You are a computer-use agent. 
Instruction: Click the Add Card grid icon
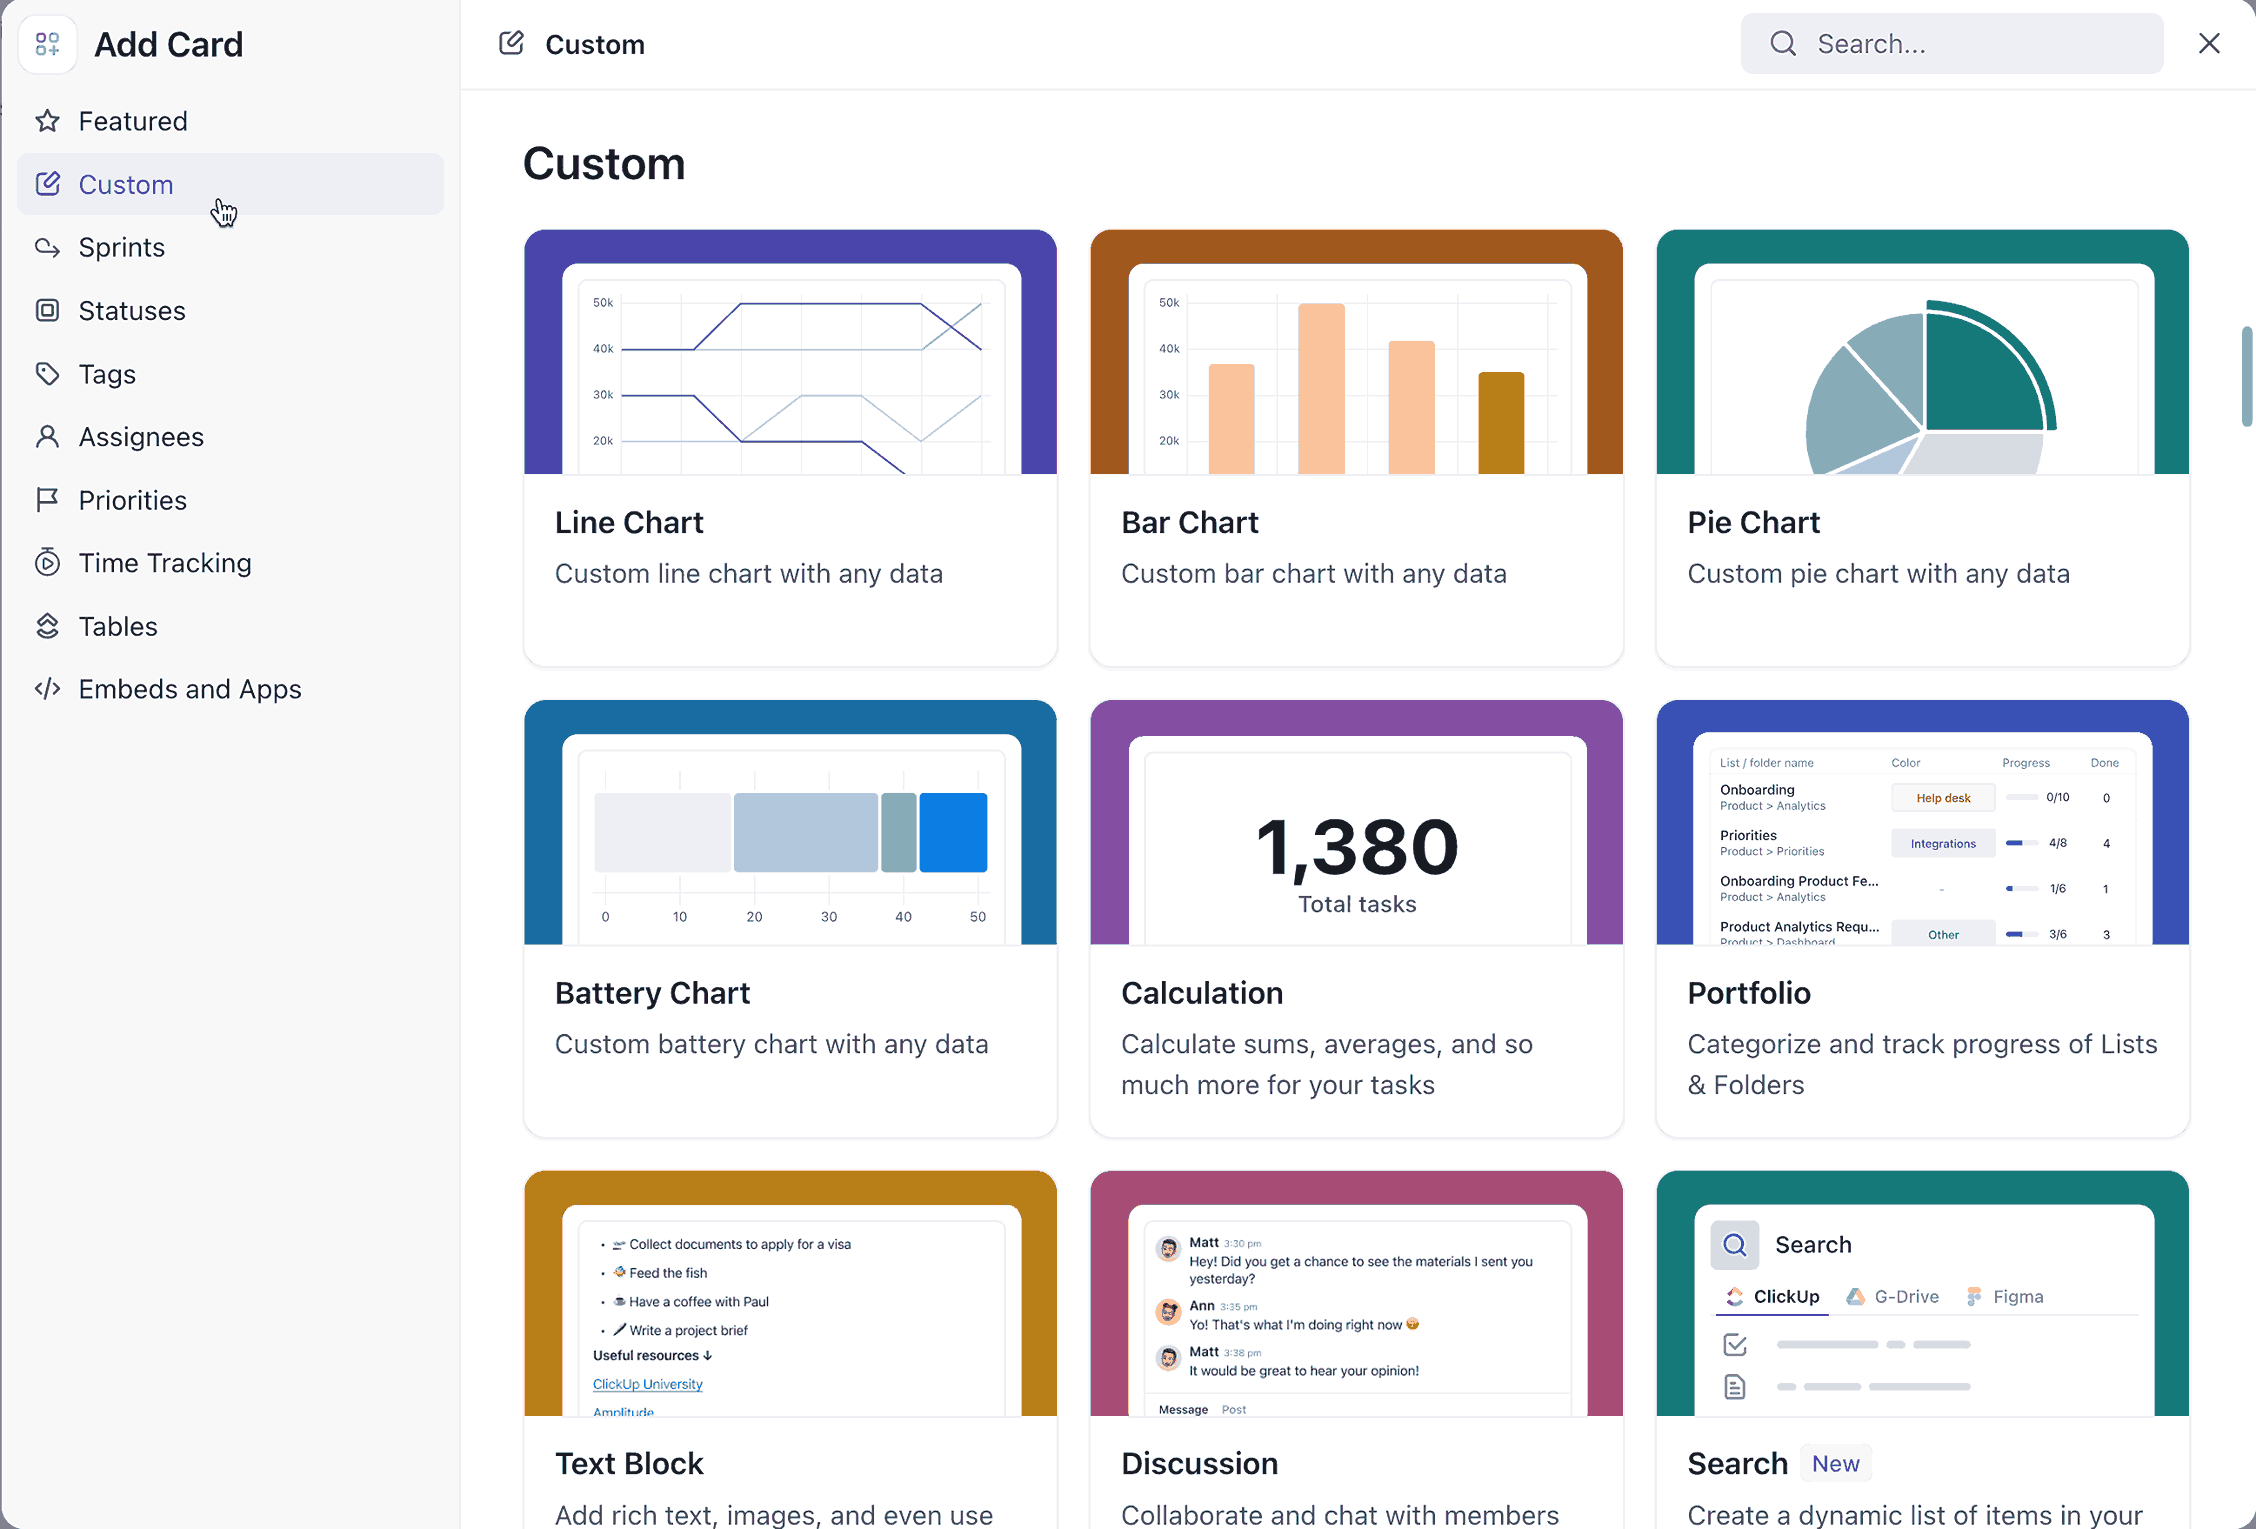pos(47,44)
